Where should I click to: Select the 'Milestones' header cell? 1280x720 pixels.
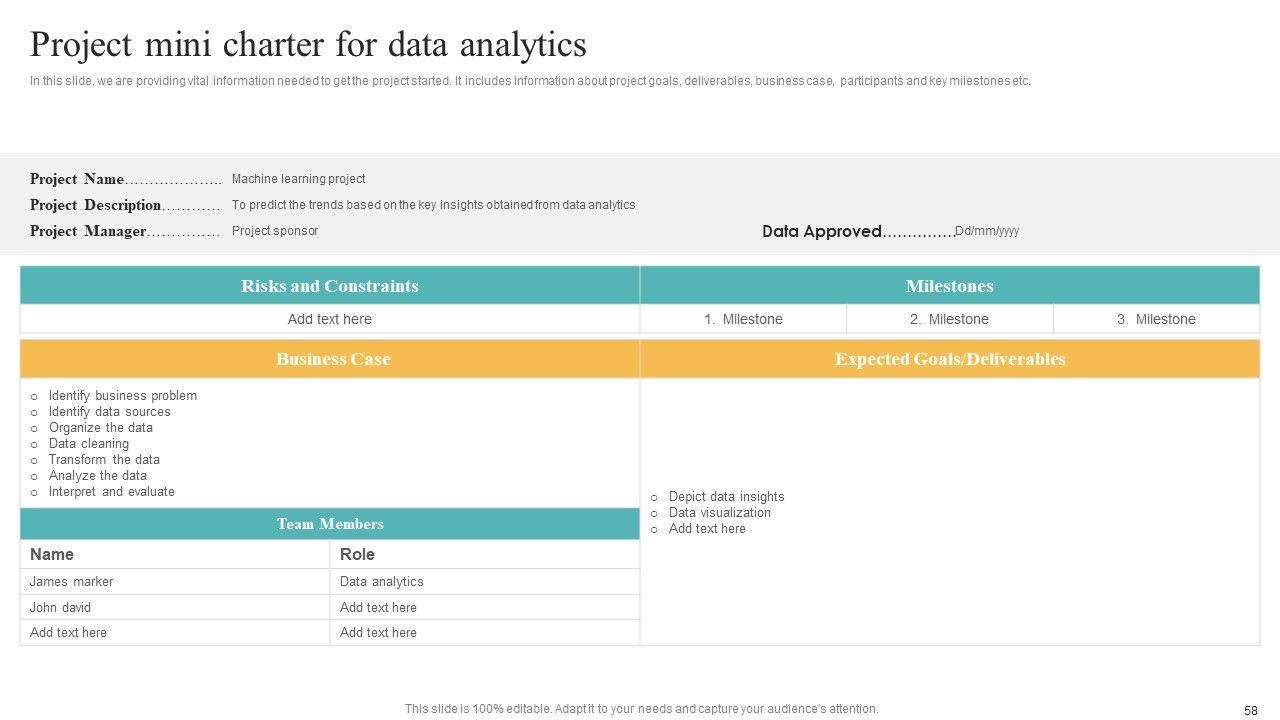click(949, 286)
